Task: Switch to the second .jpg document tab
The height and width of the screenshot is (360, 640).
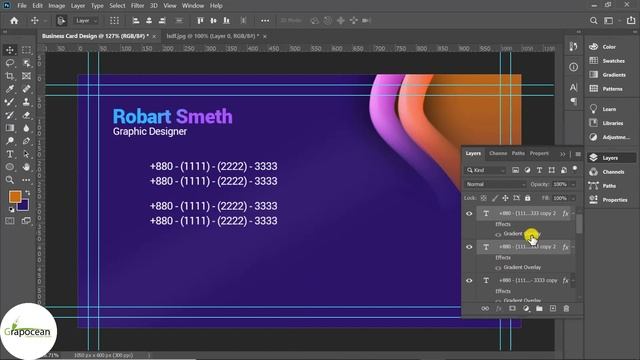Action: pyautogui.click(x=212, y=36)
